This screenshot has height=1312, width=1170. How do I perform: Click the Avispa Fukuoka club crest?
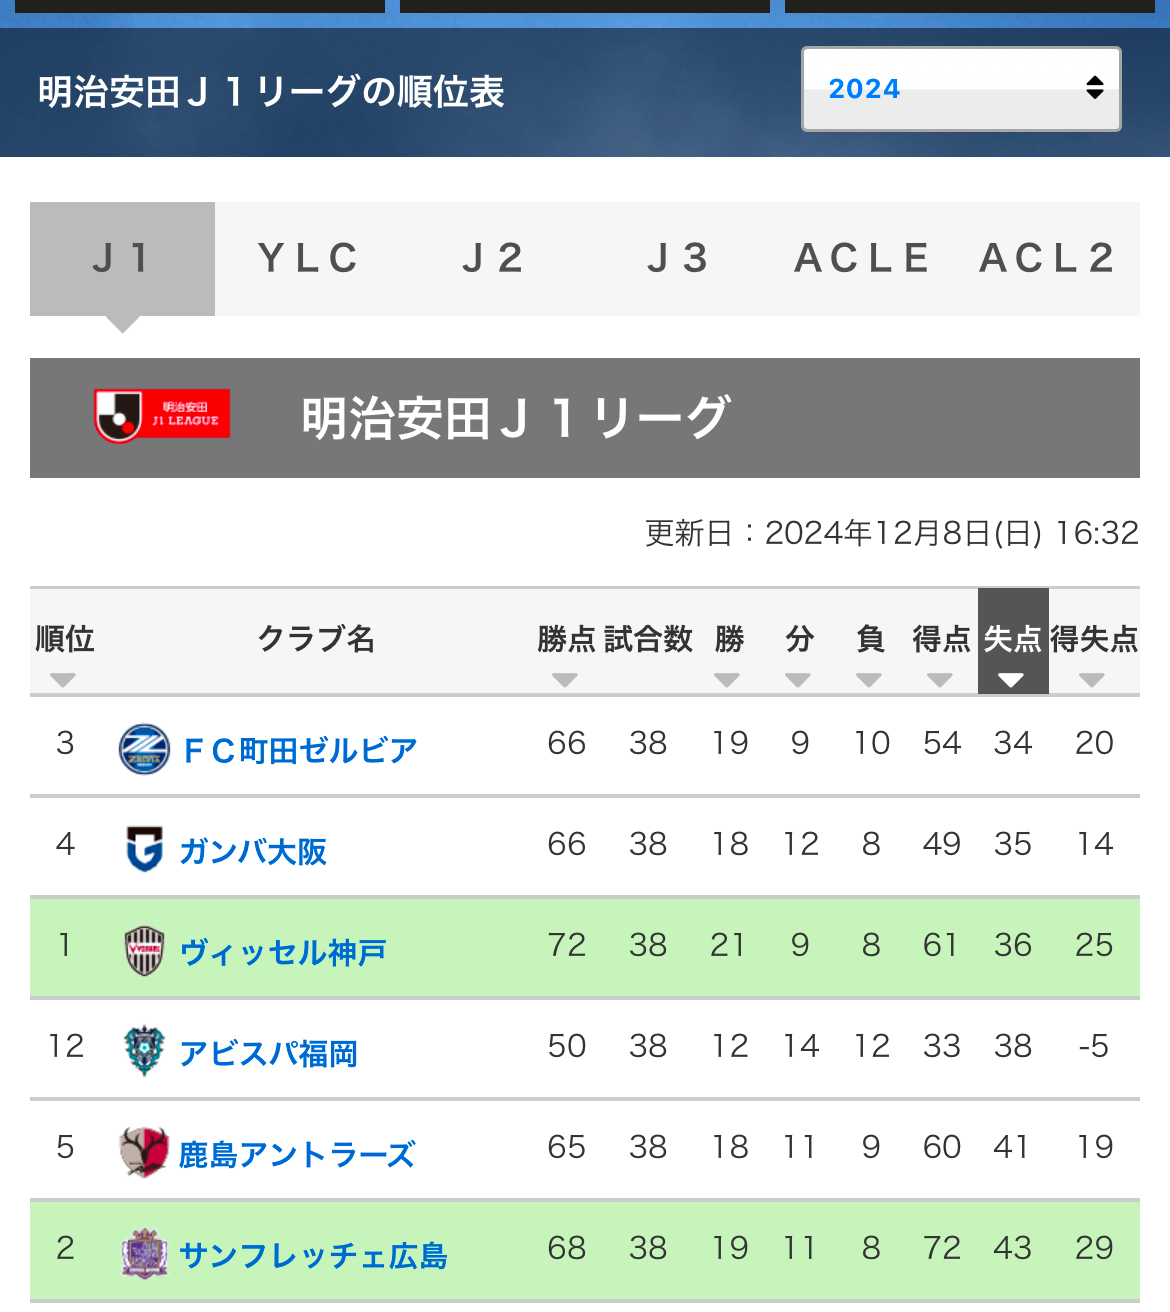point(144,1051)
